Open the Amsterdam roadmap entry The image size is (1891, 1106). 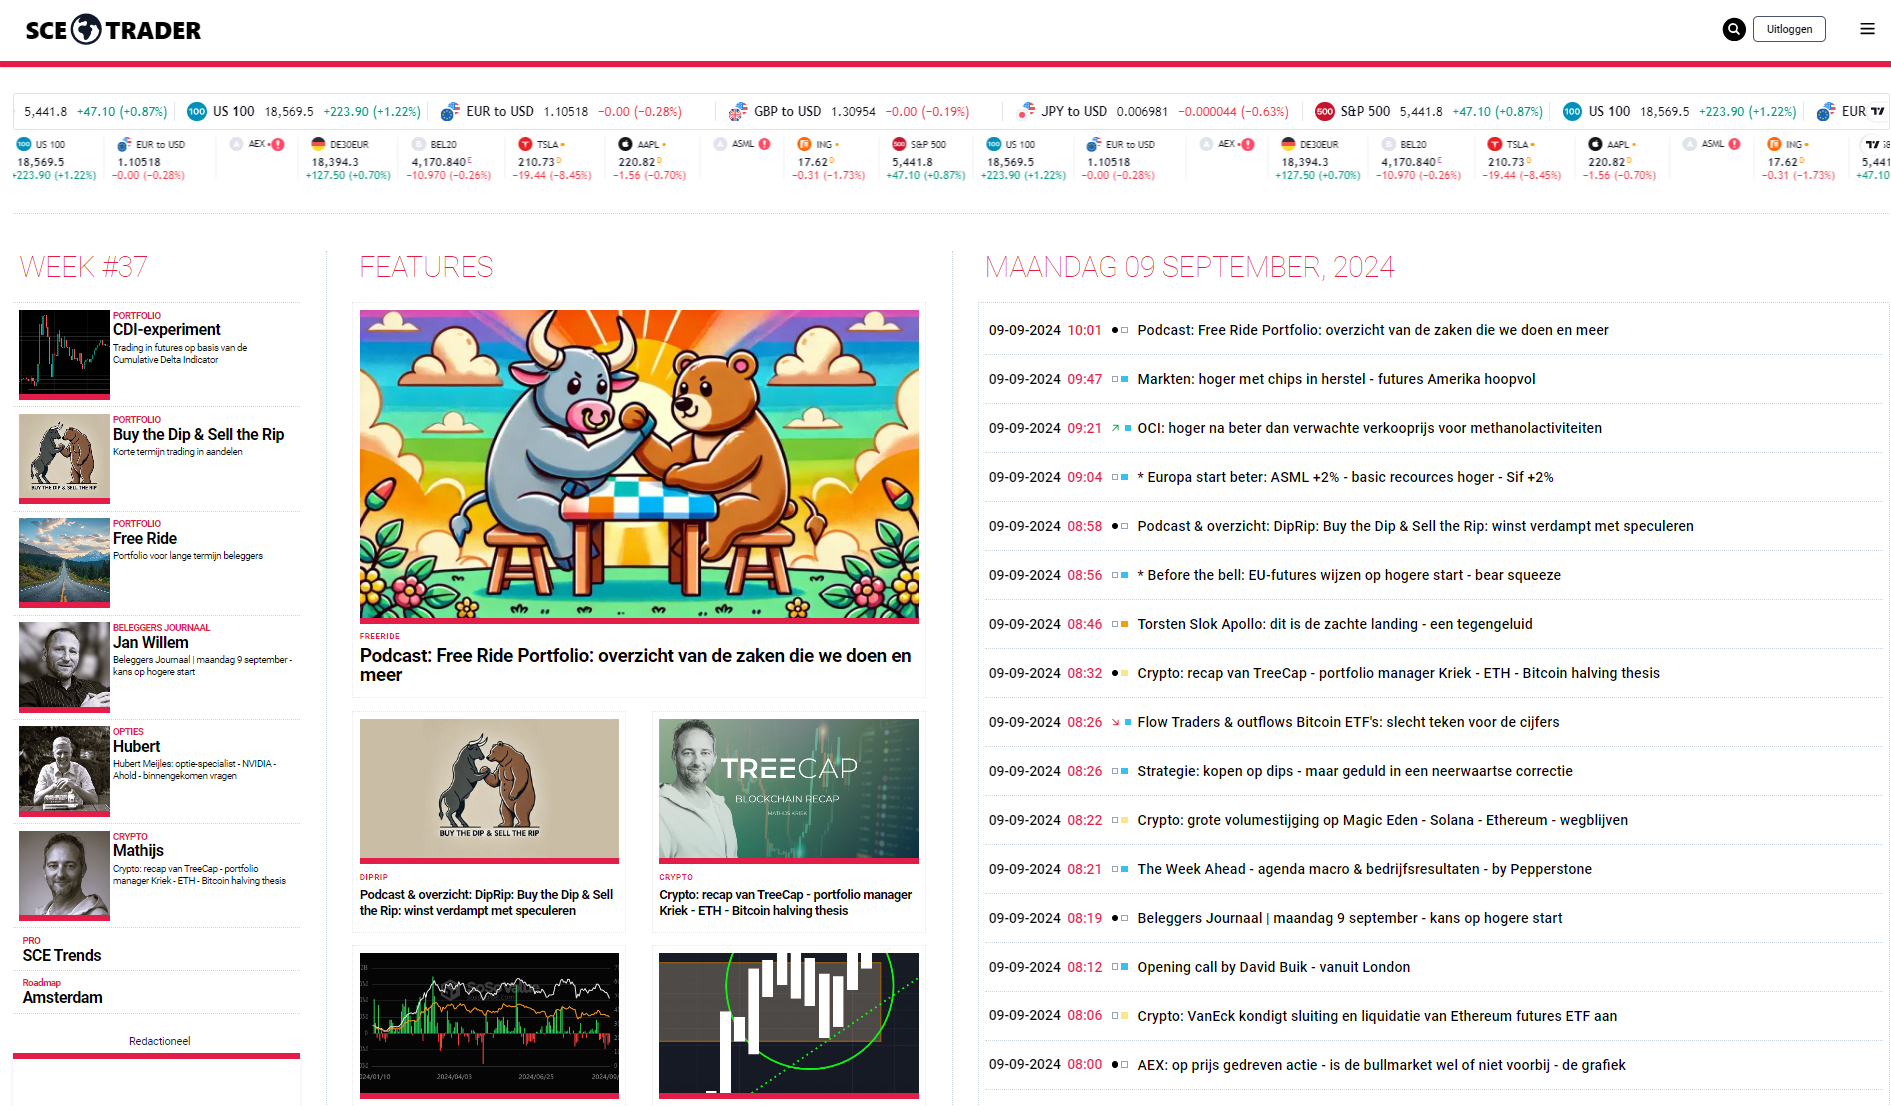point(62,998)
